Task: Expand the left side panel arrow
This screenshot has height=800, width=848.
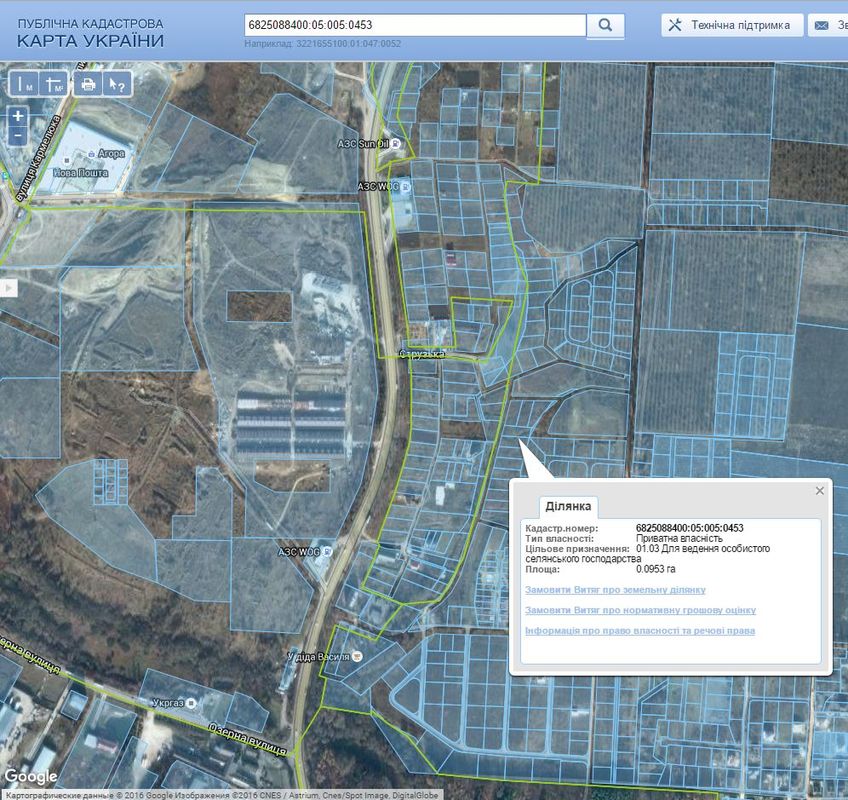Action: [7, 288]
